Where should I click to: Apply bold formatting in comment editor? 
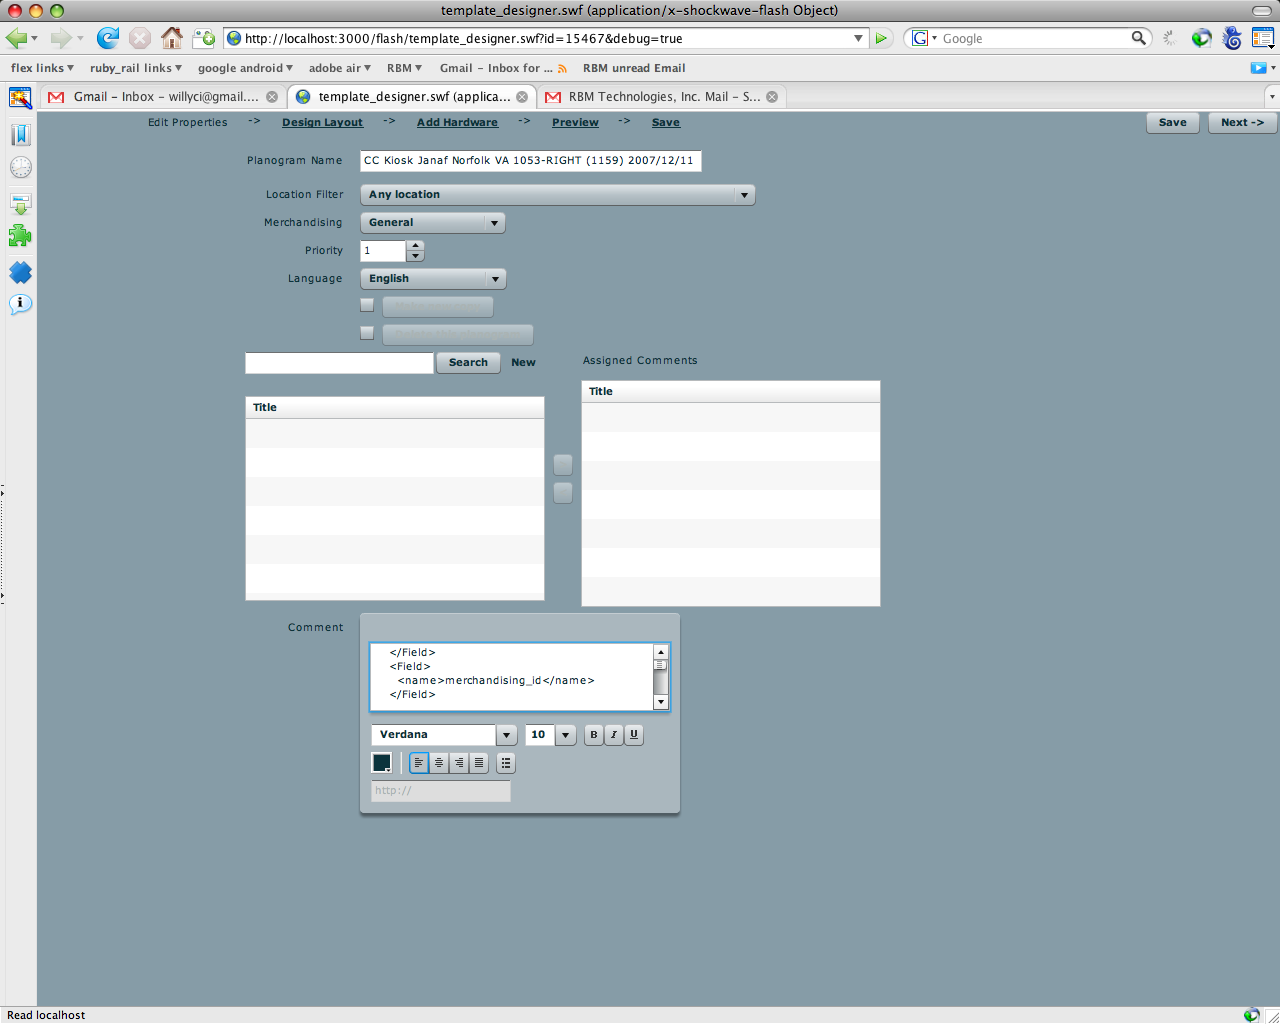coord(592,735)
